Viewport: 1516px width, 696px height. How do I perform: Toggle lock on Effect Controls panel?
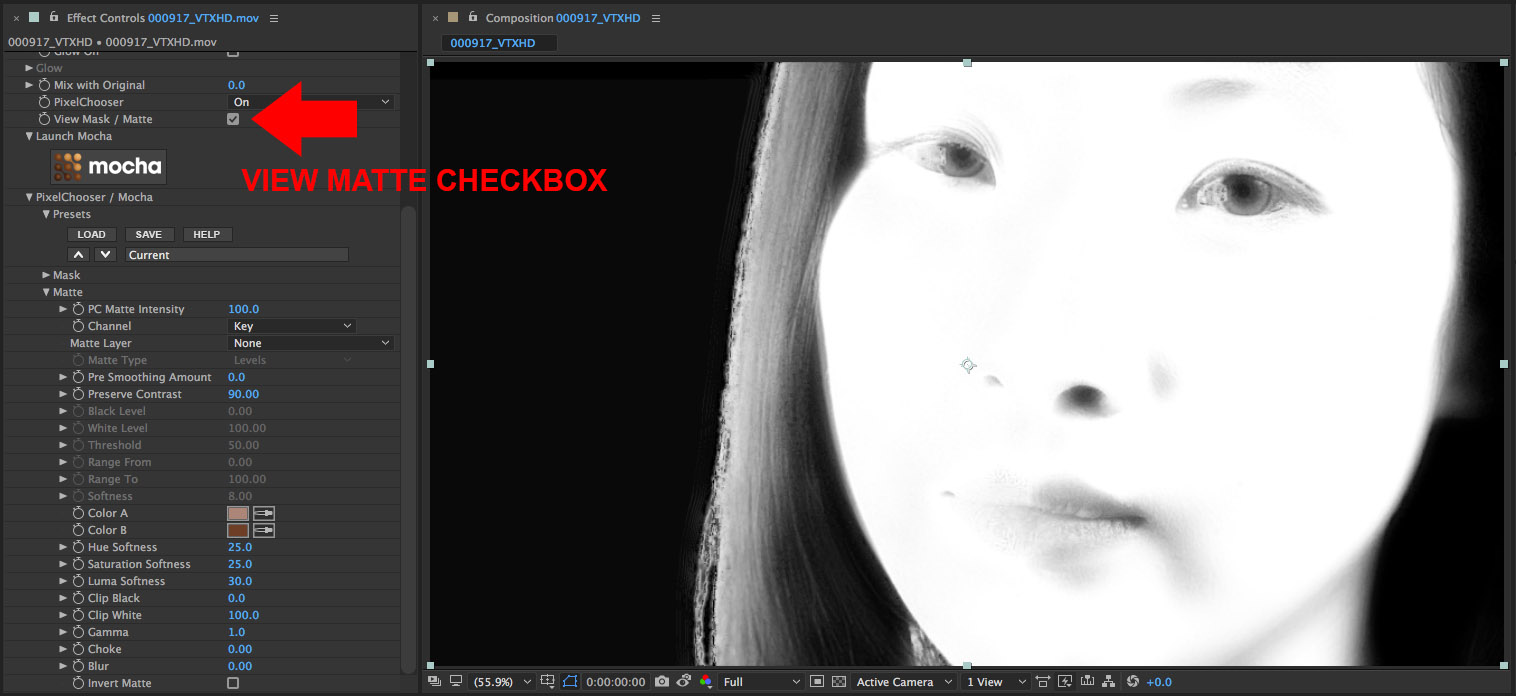(54, 17)
